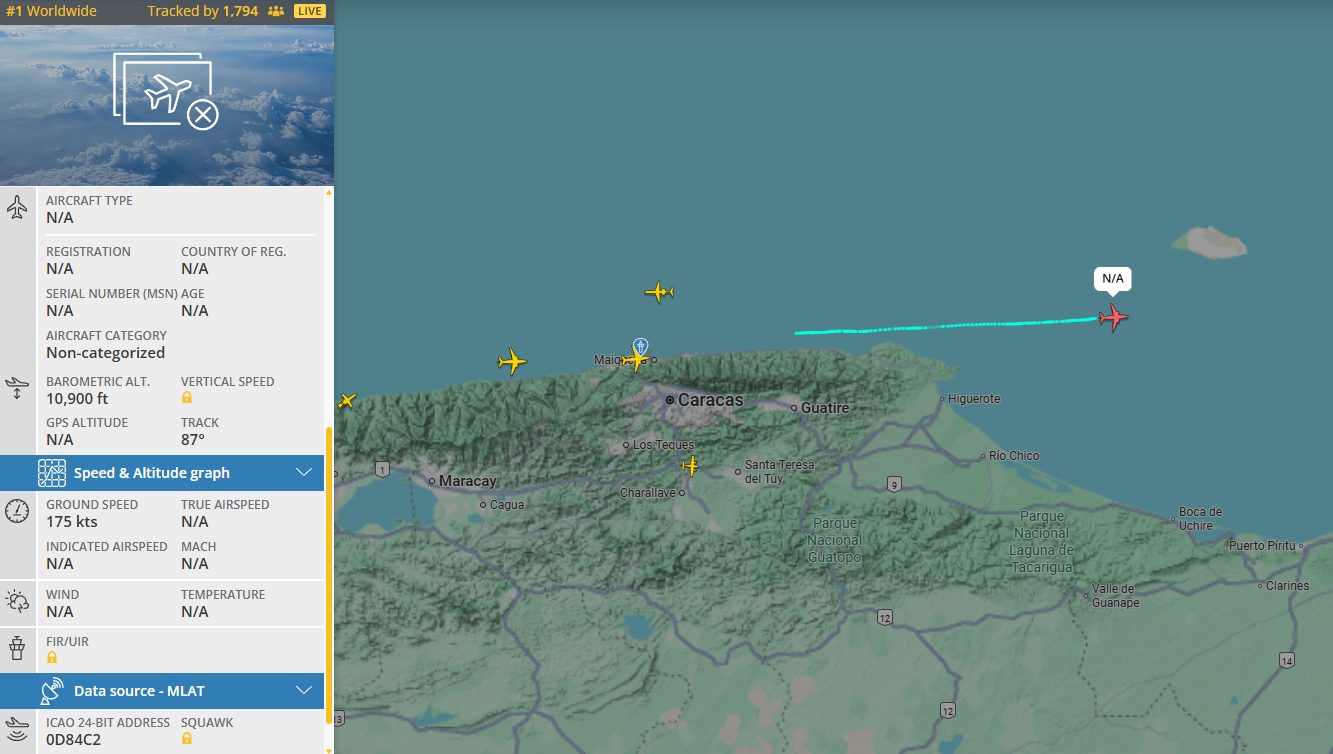Screen dimensions: 1333x754
Task: Collapse the Speed & Altitude graph chevron
Action: tap(305, 473)
